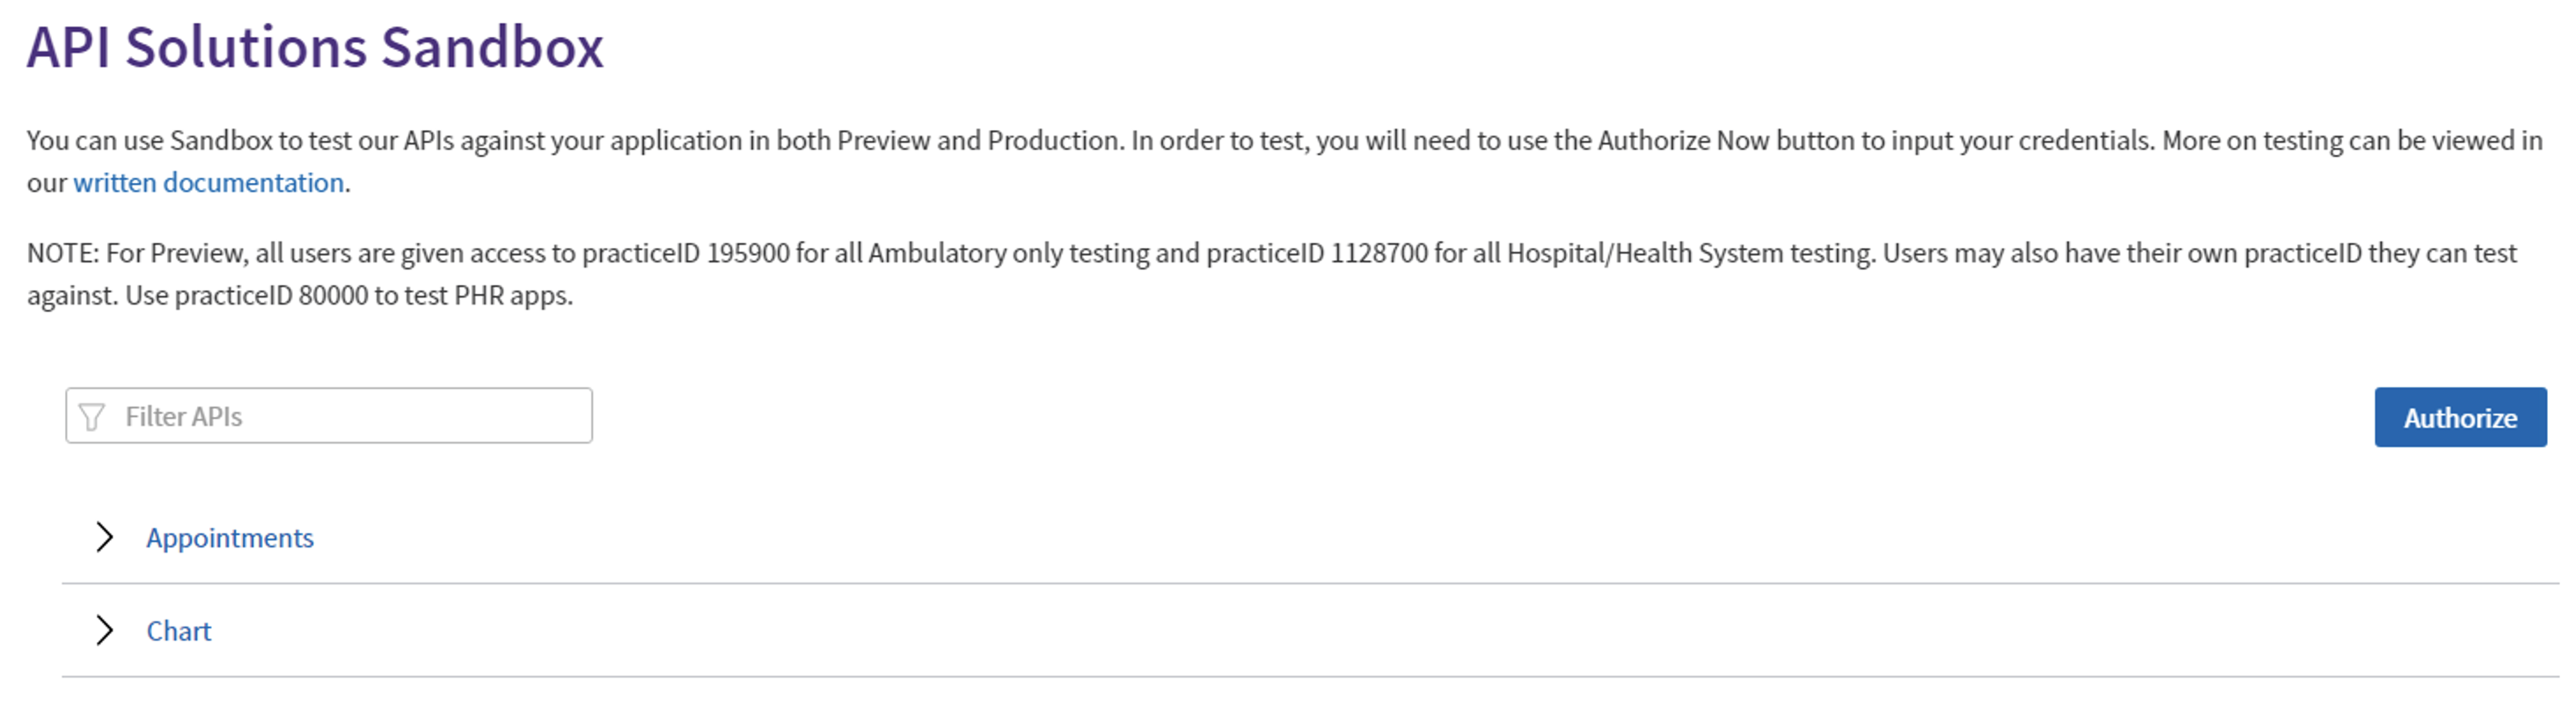Open the Chart API group link
Image resolution: width=2576 pixels, height=704 pixels.
click(179, 631)
